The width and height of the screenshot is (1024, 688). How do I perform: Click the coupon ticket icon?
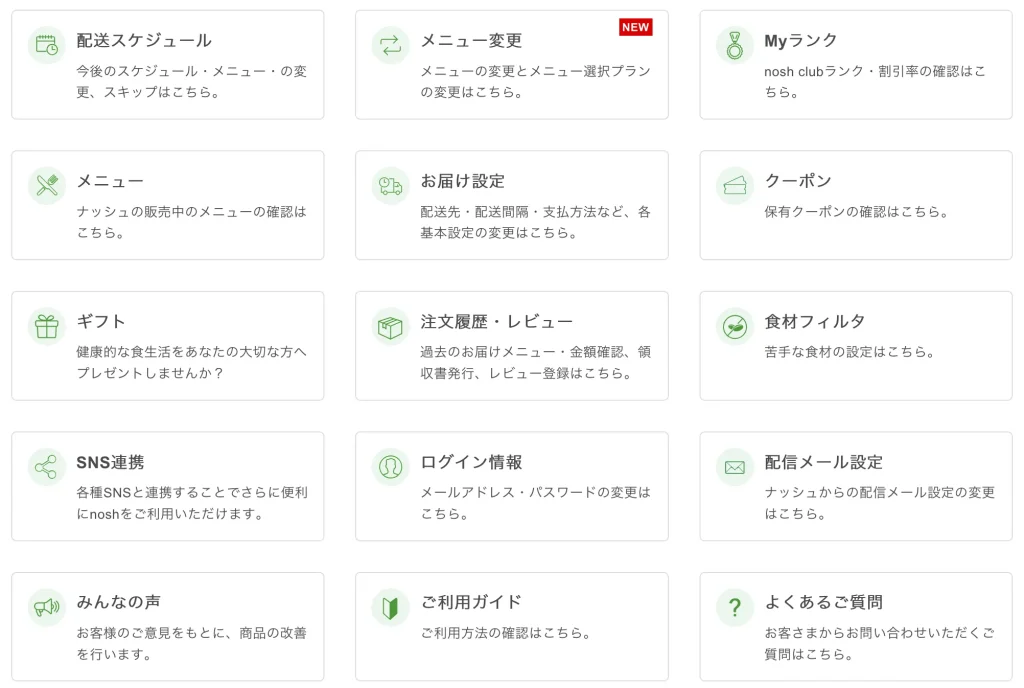tap(735, 185)
